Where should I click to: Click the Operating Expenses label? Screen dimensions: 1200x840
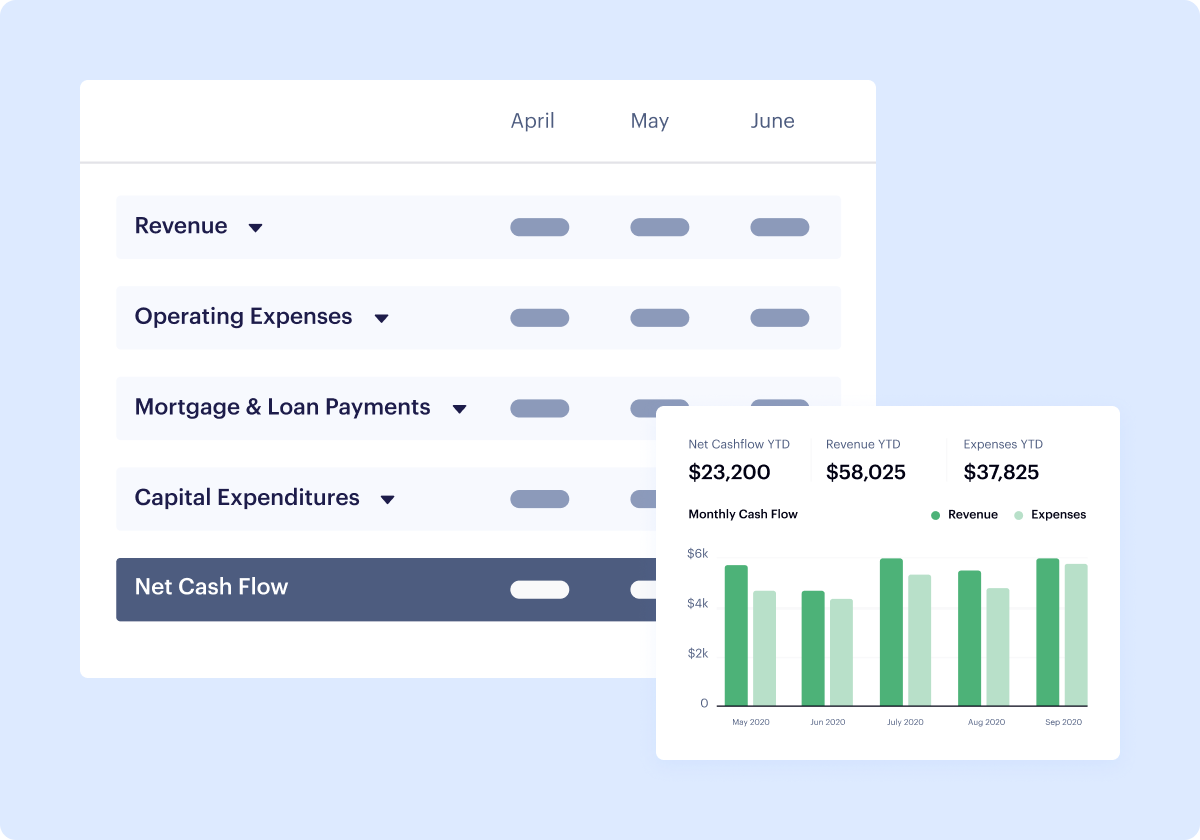coord(244,317)
